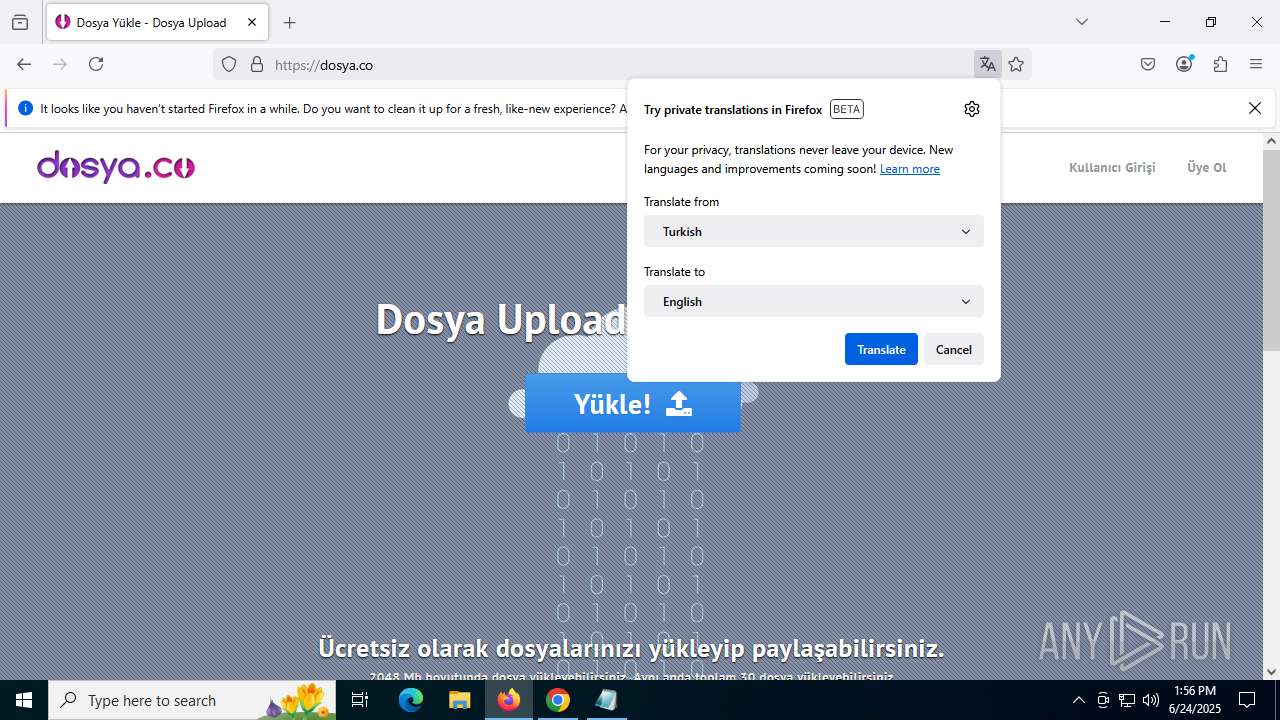
Task: List all tabs dropdown arrow
Action: point(1082,22)
